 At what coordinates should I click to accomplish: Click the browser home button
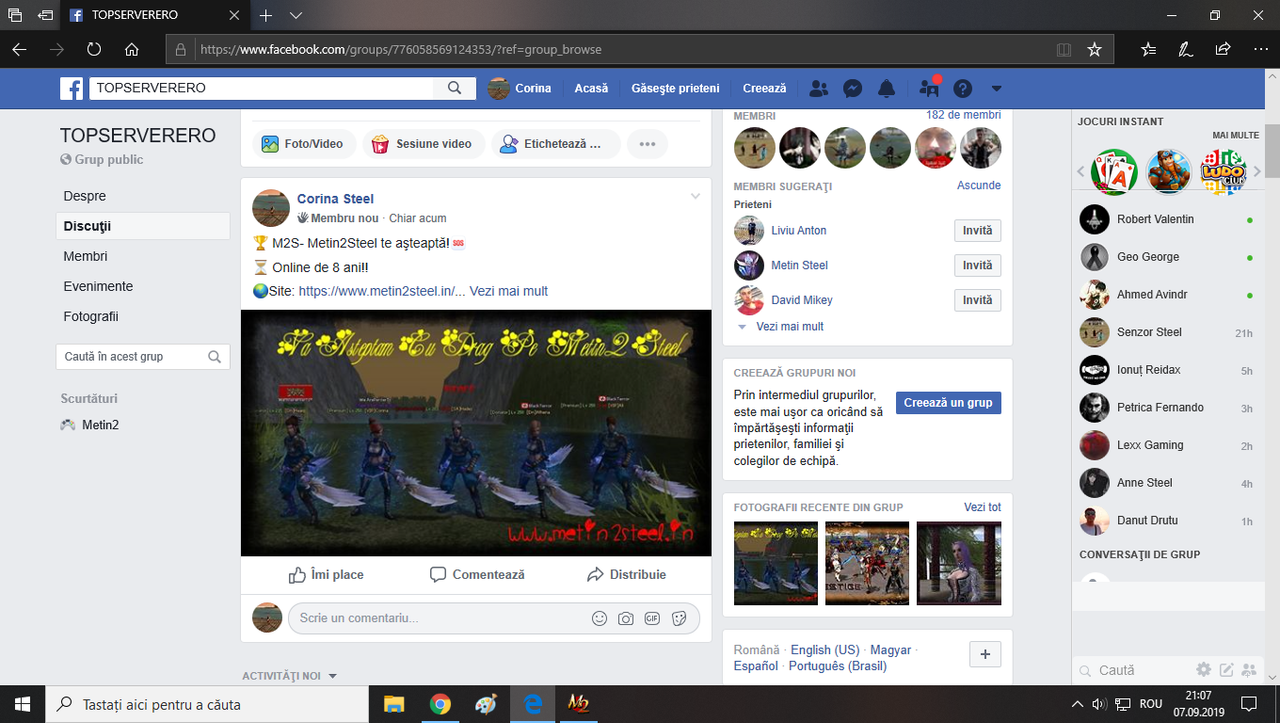pyautogui.click(x=131, y=49)
